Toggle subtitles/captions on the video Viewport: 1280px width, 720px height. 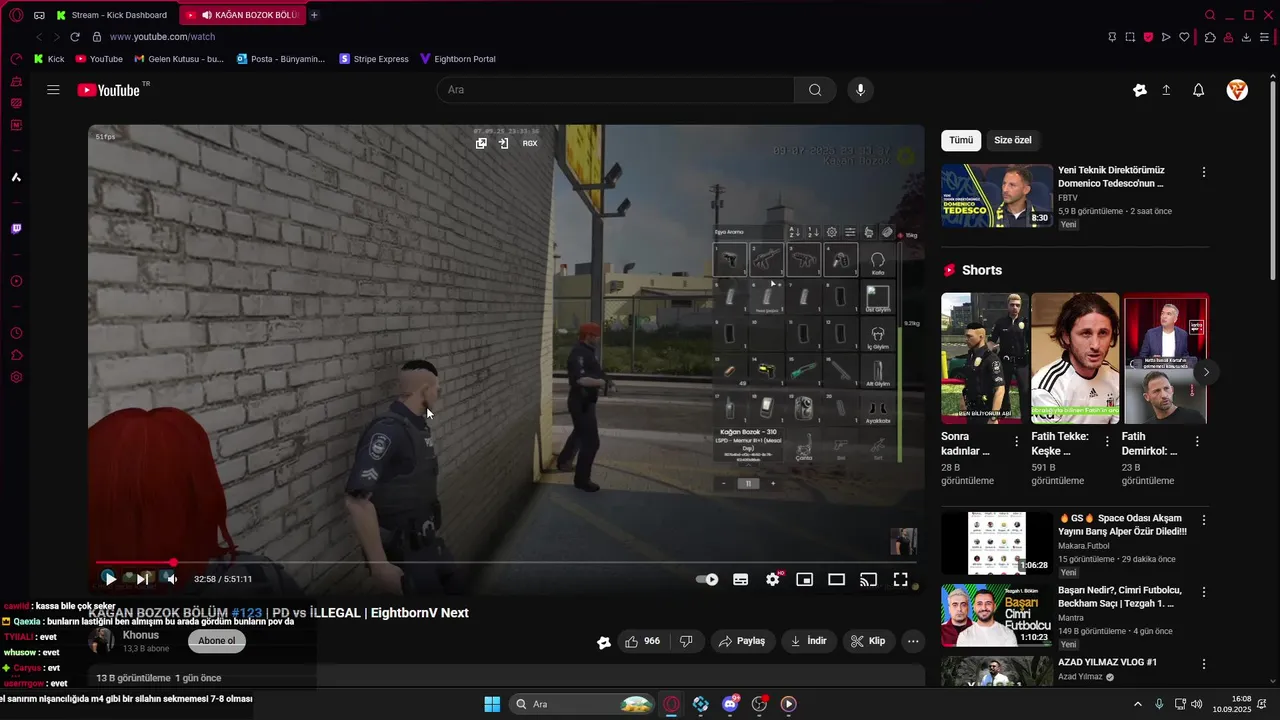click(741, 579)
